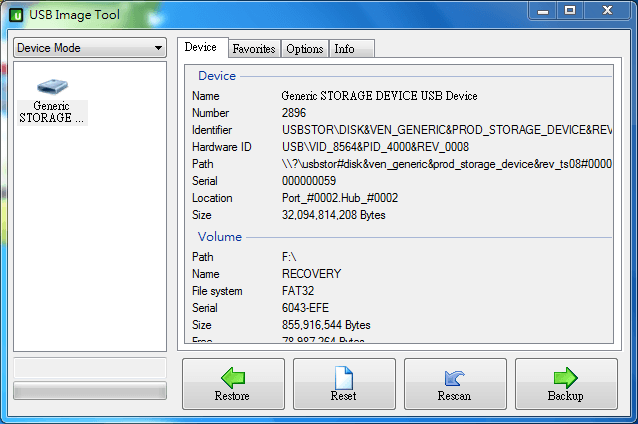Viewport: 638px width, 424px height.
Task: Click the volume name value RECOVERY
Action: click(x=311, y=274)
